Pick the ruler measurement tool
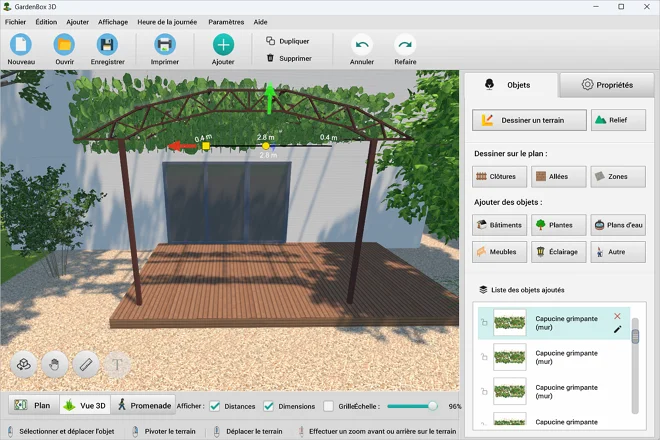Screen dimensions: 660x440 86,364
